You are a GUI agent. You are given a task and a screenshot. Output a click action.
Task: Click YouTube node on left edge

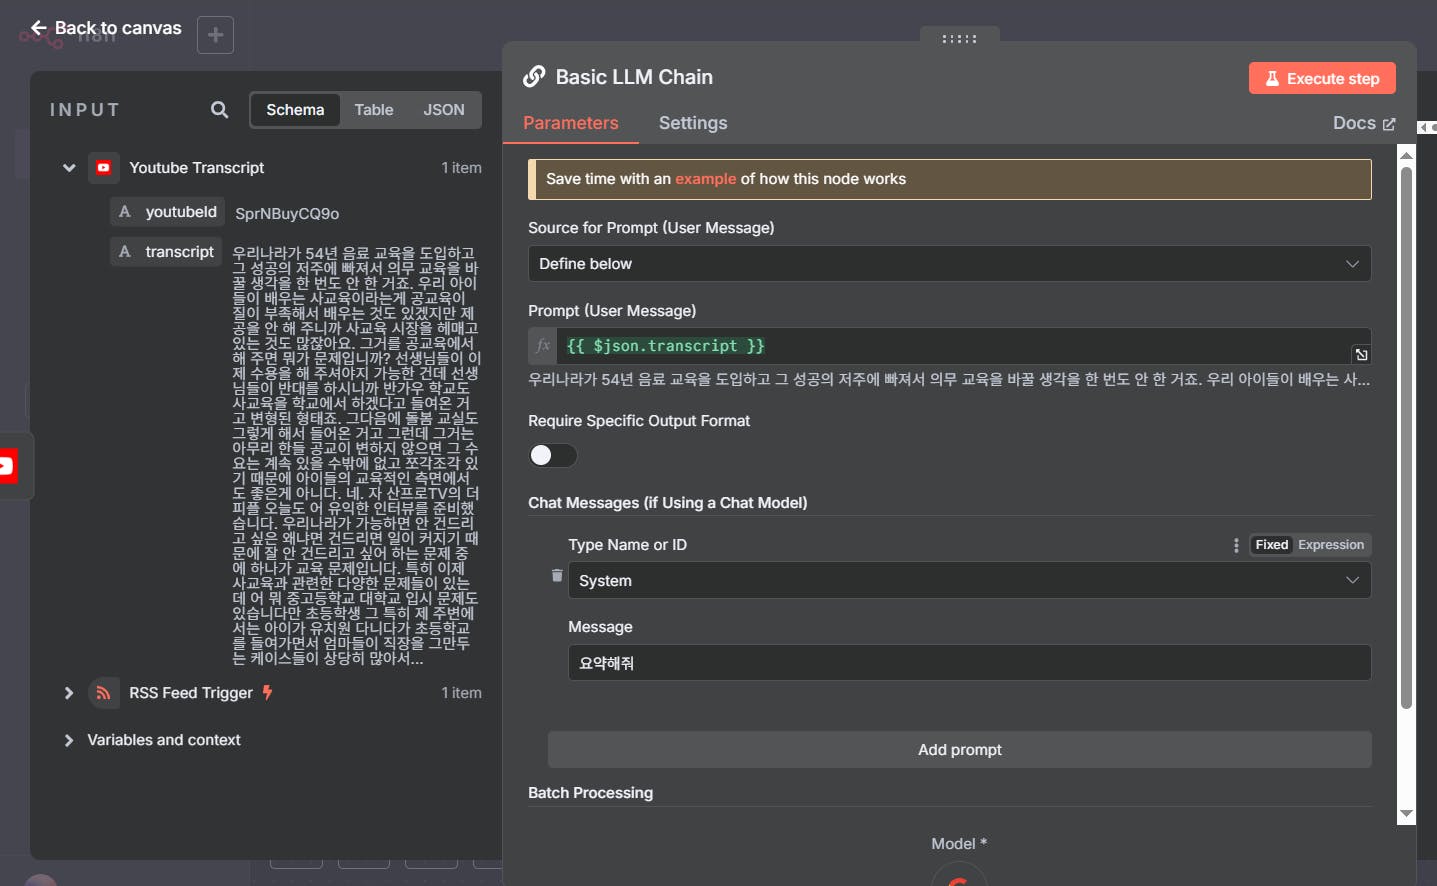[8, 466]
